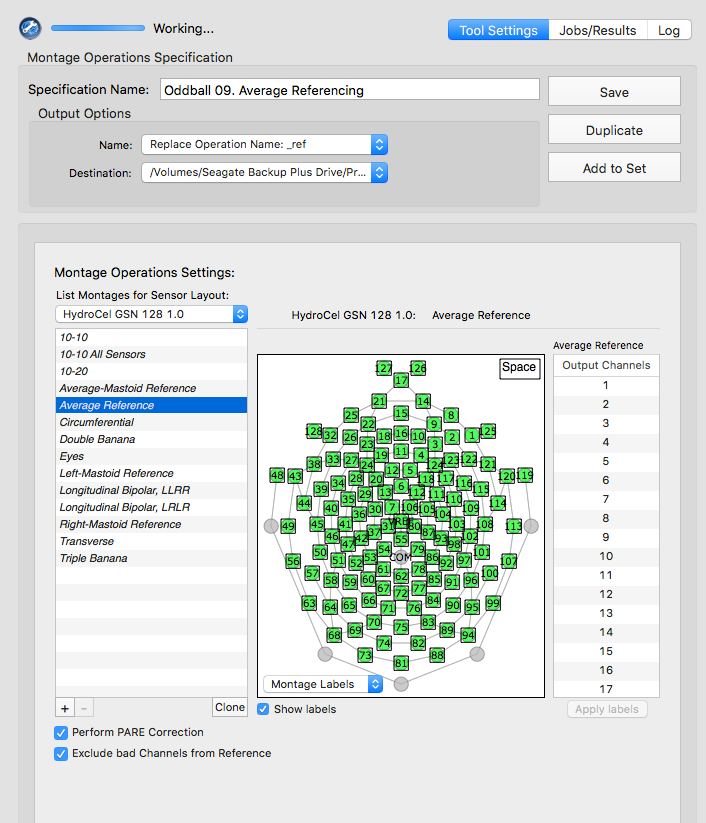Click the tool wrench icon beside Working
Viewport: 706px width, 823px height.
coord(30,28)
